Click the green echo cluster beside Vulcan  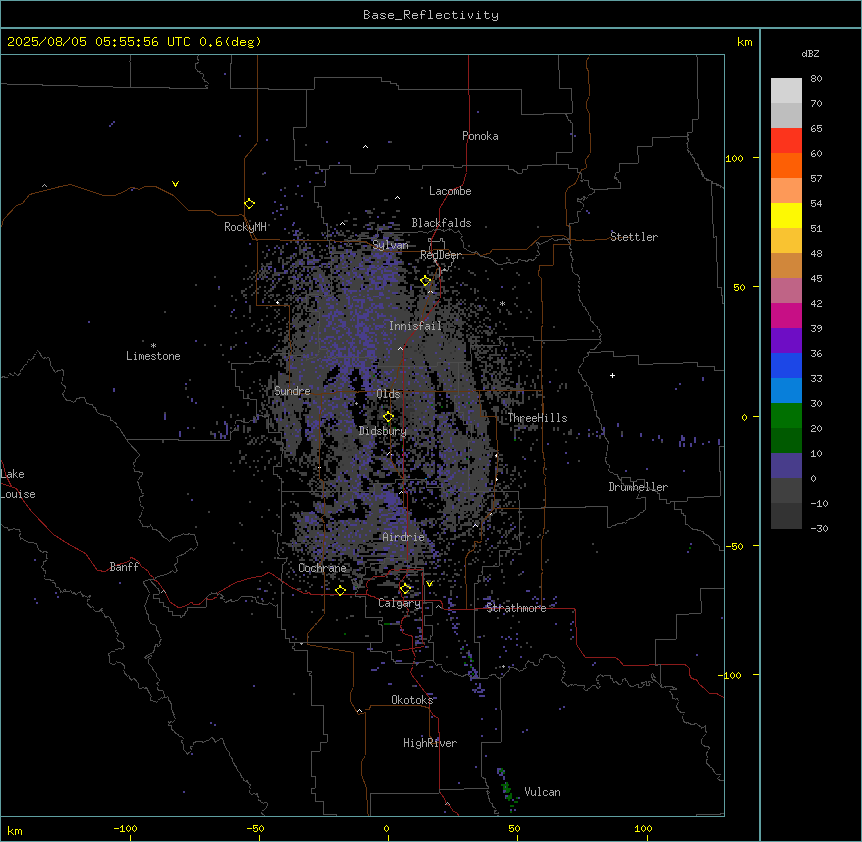[x=508, y=790]
